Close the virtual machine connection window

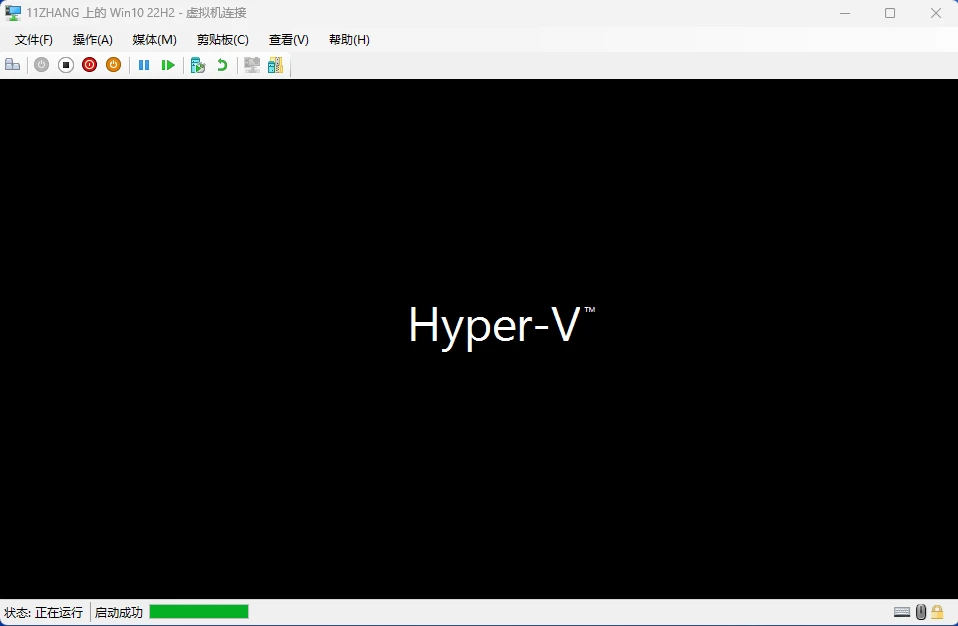[935, 13]
